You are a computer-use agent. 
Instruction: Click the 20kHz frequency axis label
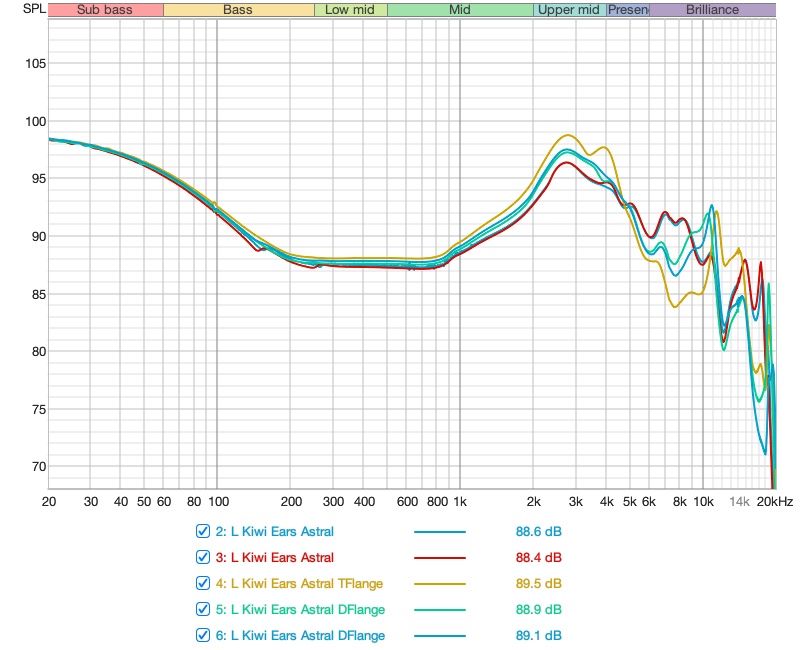click(775, 502)
